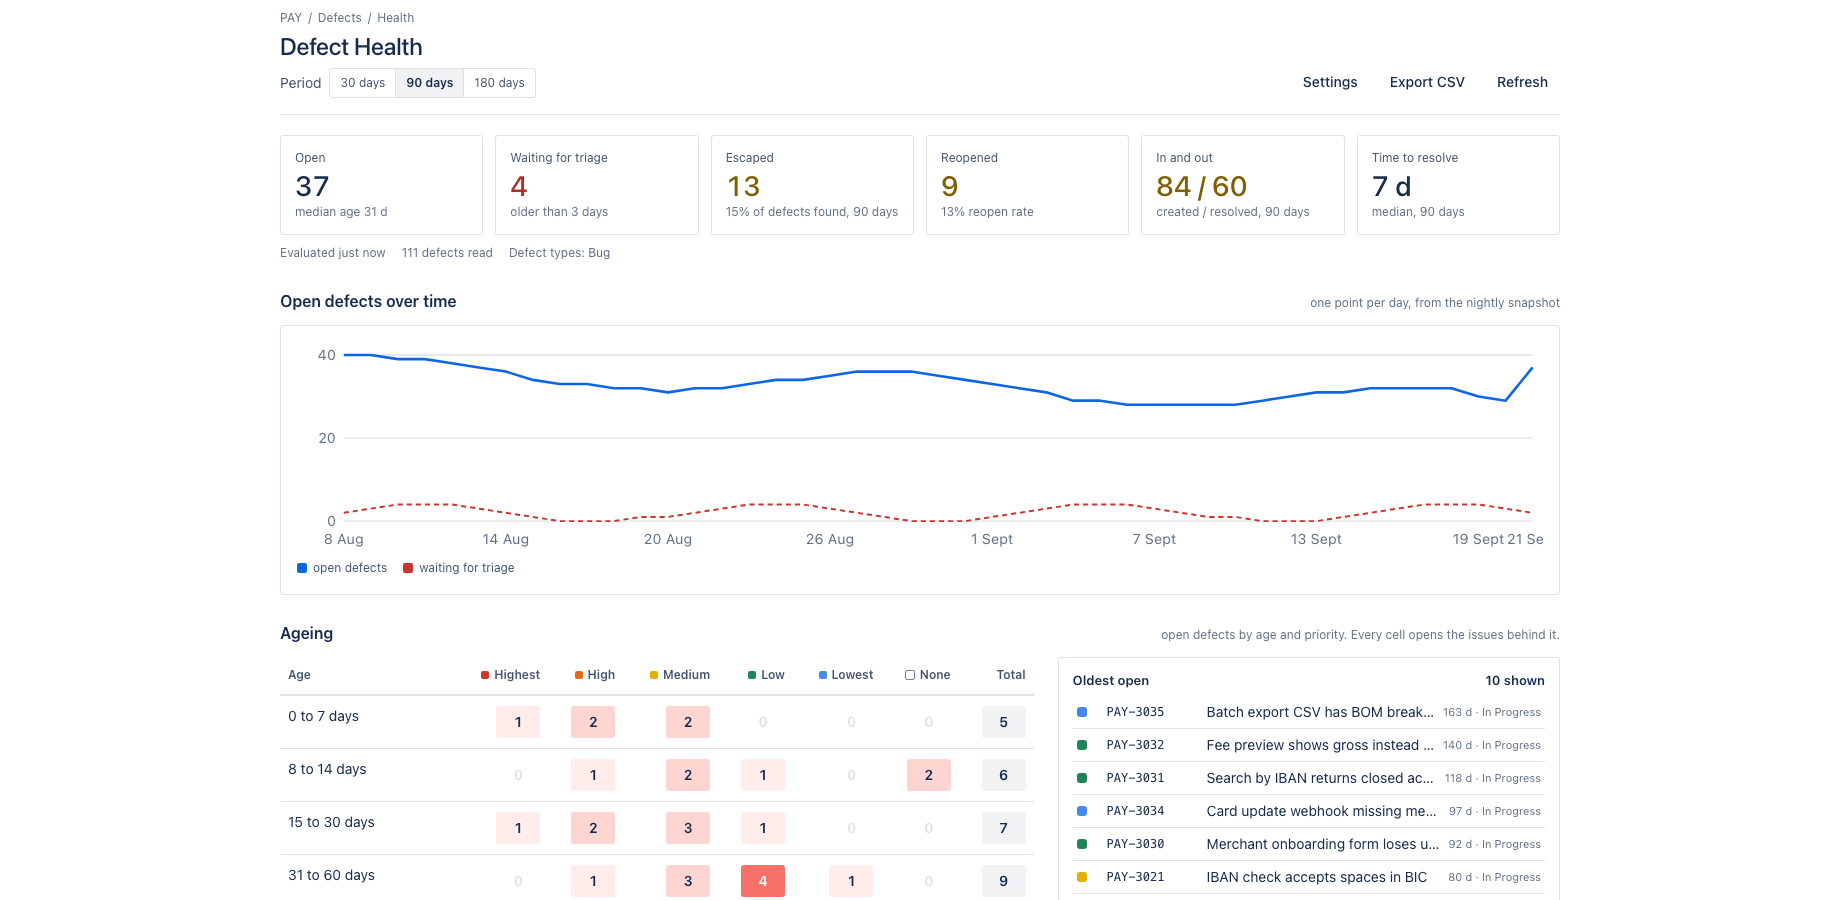1840x900 pixels.
Task: Open issue PAY-3034
Action: click(x=1135, y=811)
